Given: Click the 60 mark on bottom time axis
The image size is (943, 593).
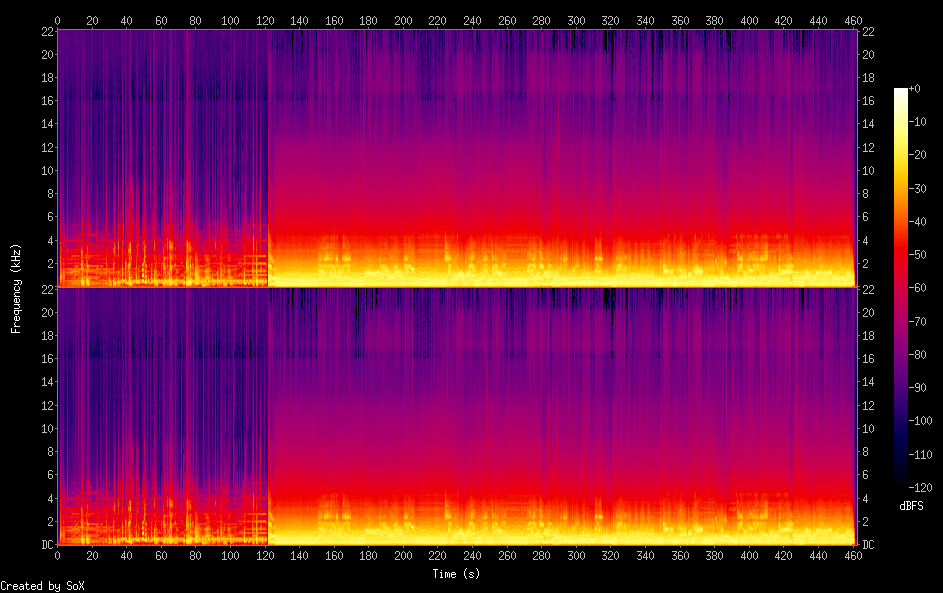Looking at the screenshot, I should [161, 557].
